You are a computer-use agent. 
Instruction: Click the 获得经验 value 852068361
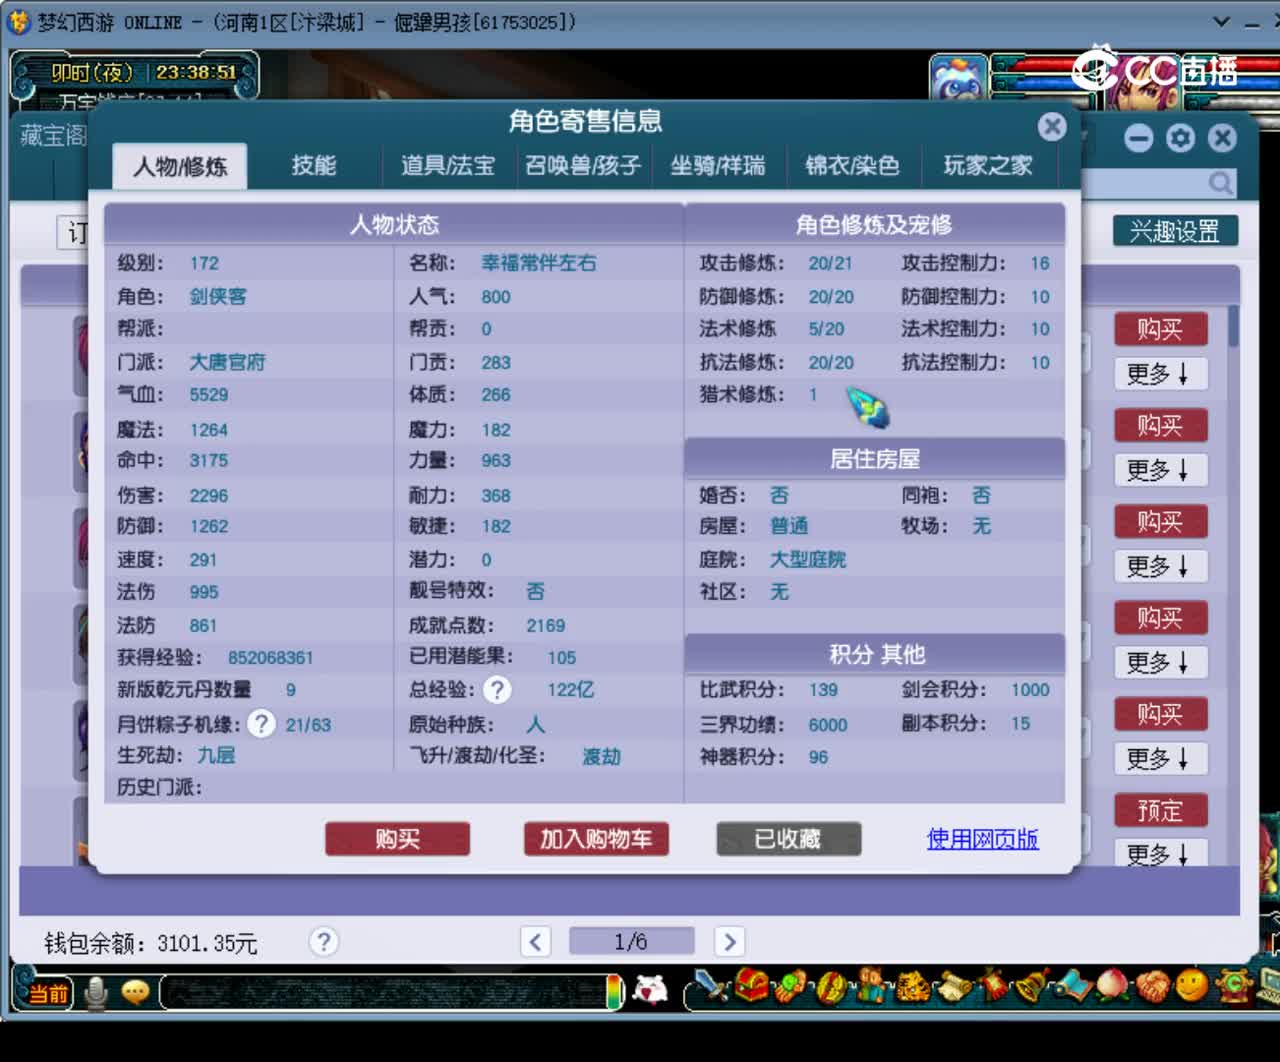[x=271, y=658]
